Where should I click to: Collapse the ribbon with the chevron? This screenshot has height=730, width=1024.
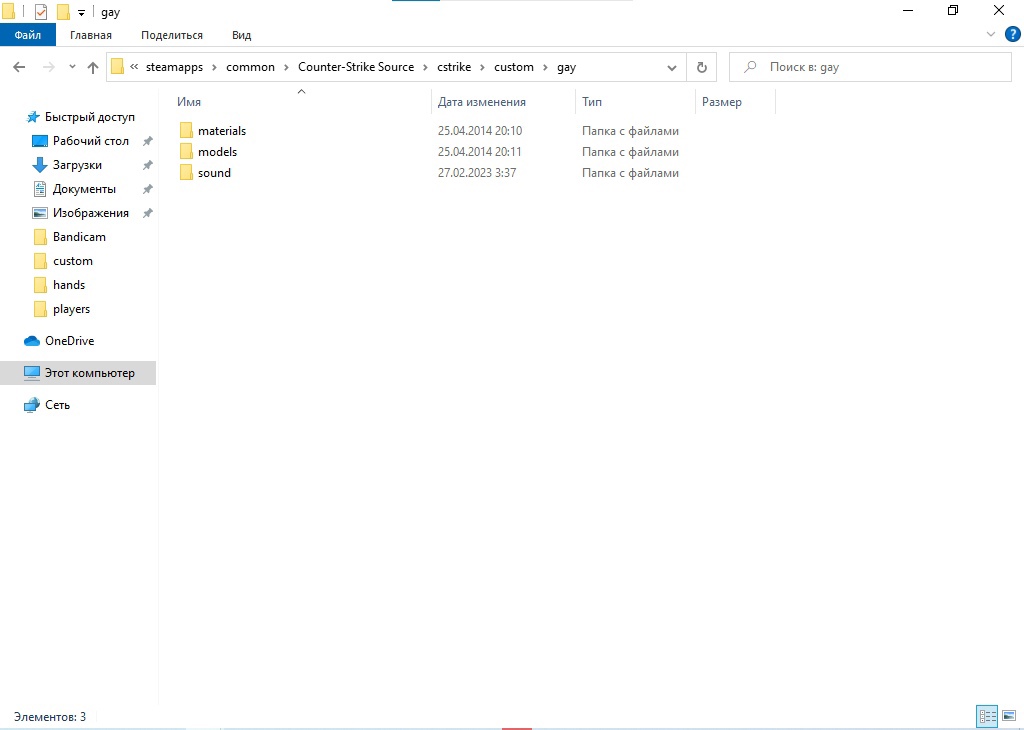point(991,35)
